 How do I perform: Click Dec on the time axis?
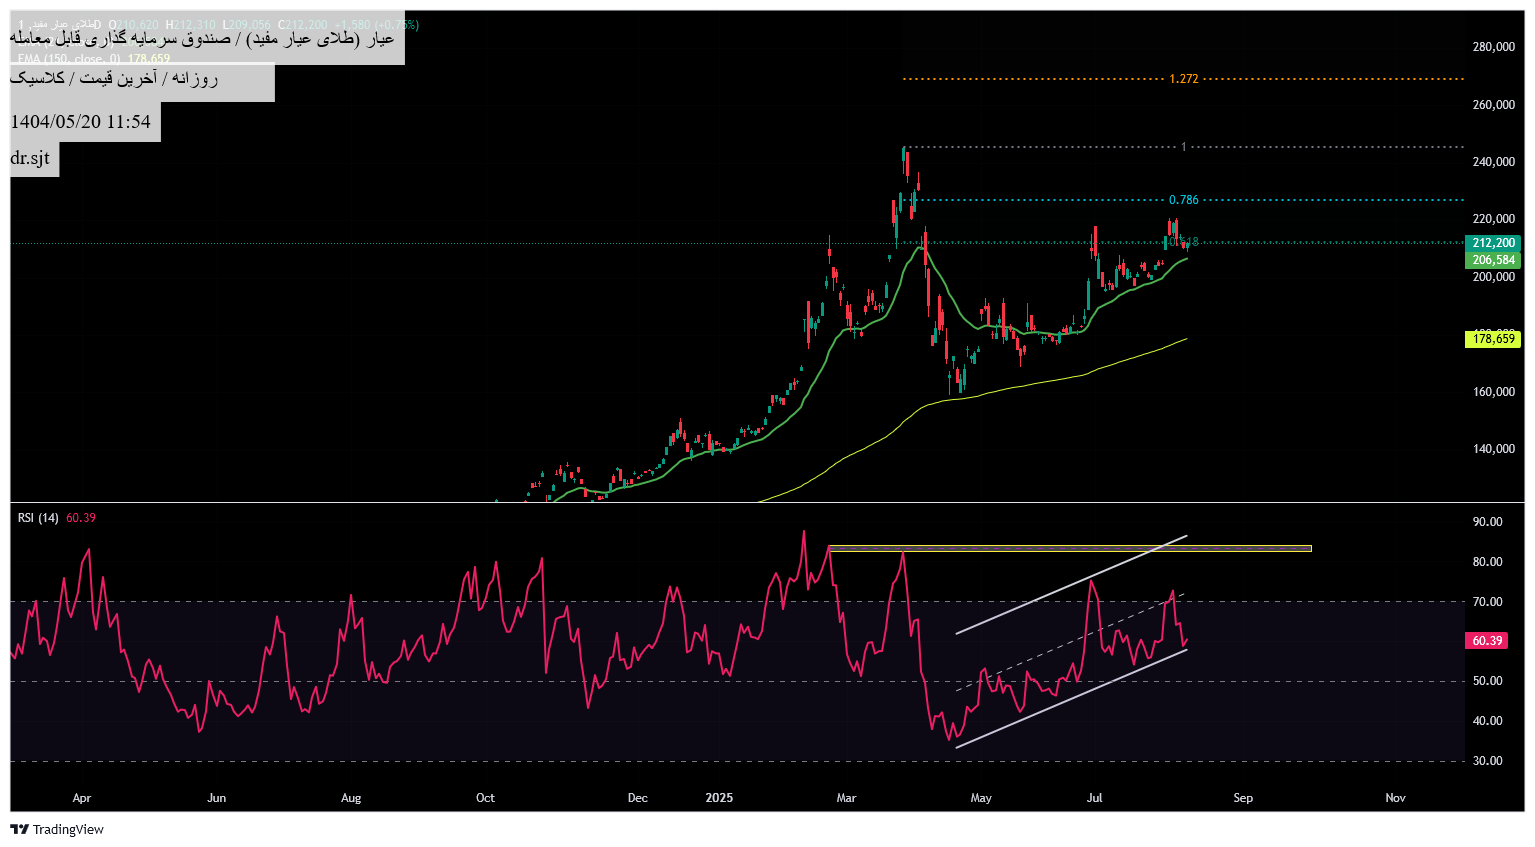pyautogui.click(x=637, y=798)
